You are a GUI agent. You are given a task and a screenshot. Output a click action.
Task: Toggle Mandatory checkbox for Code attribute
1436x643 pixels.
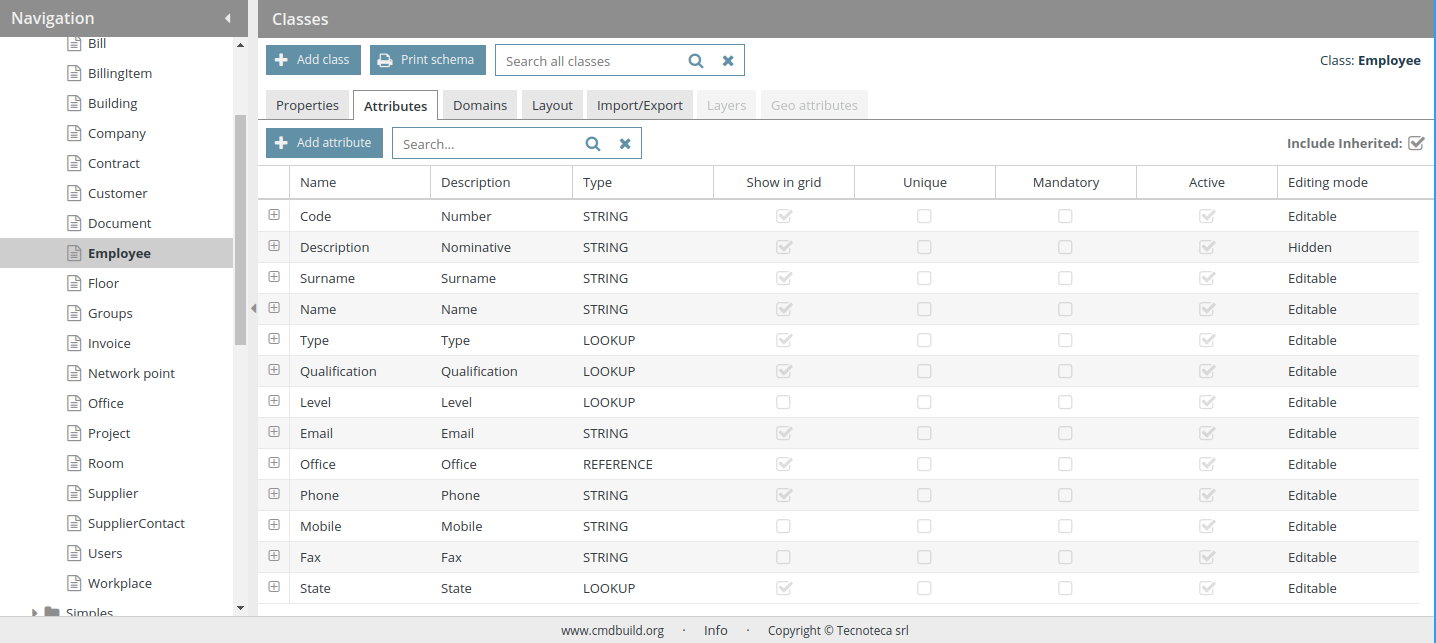coord(1065,216)
